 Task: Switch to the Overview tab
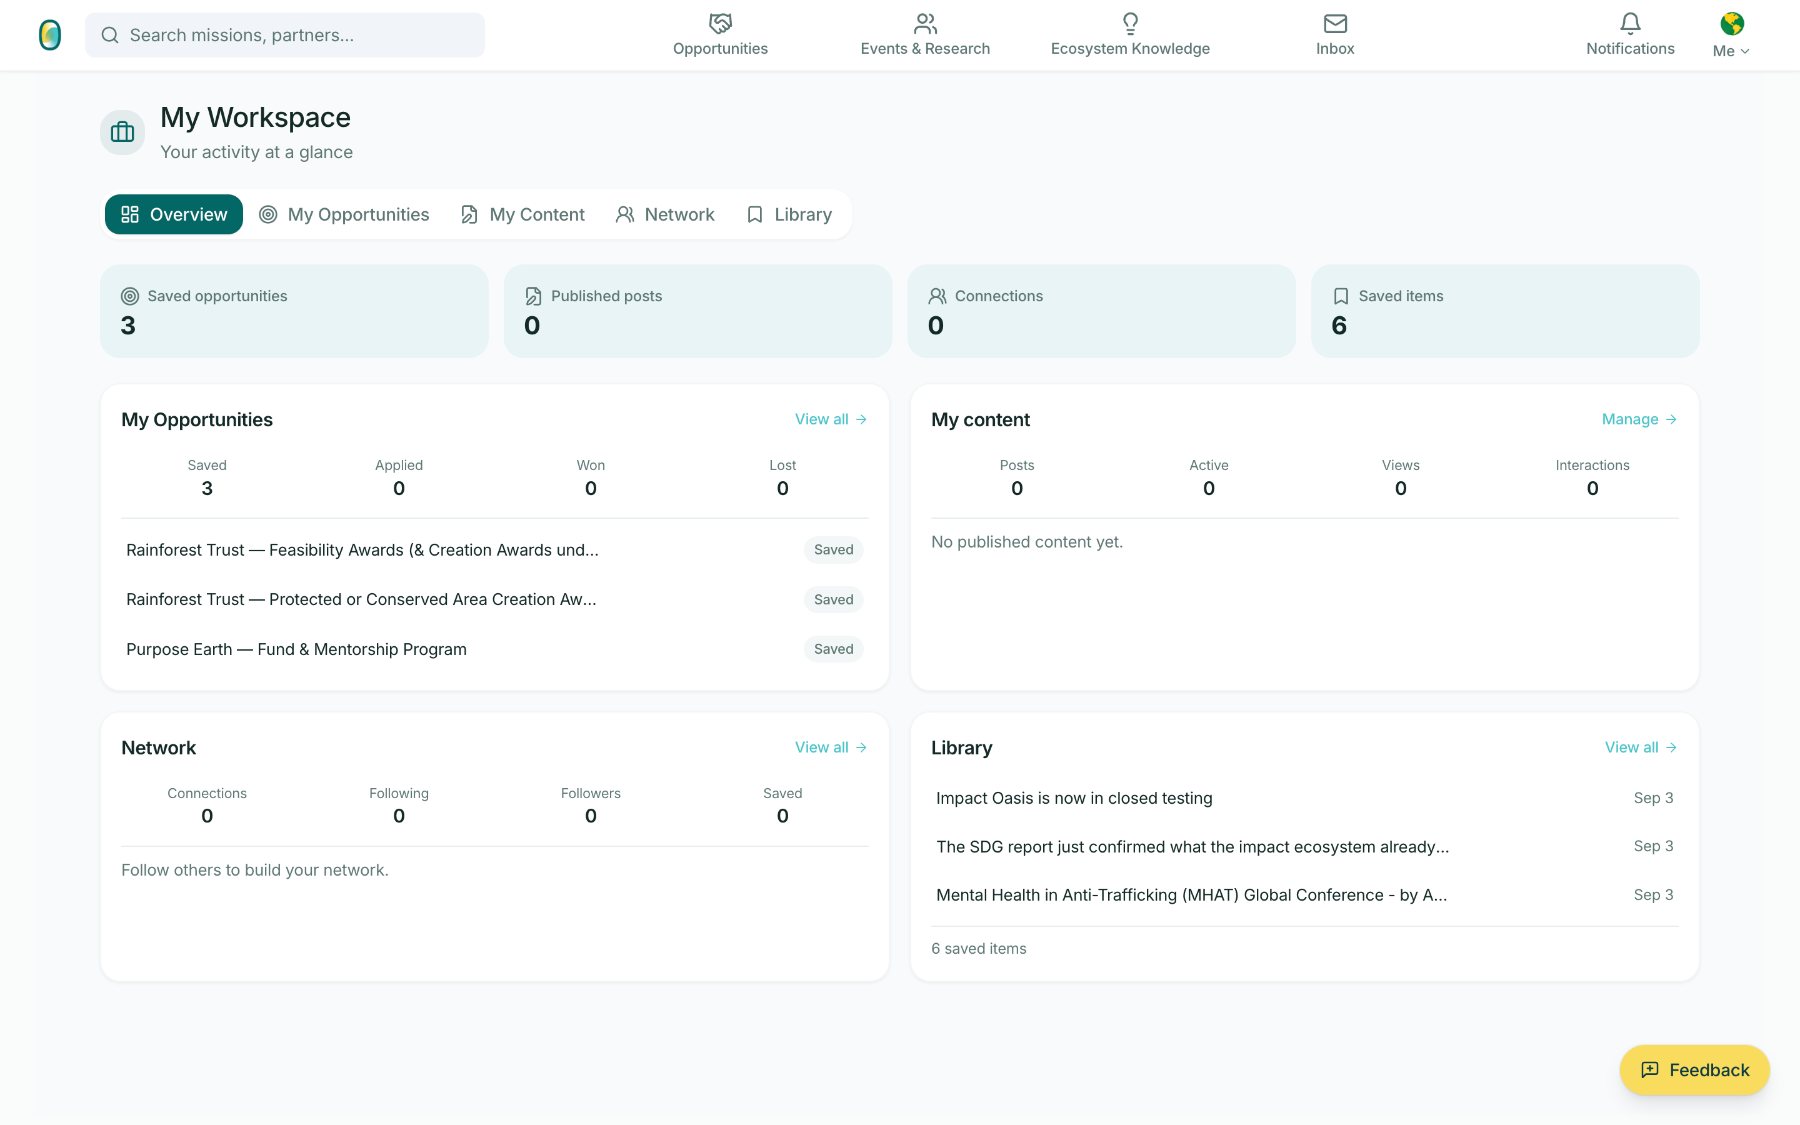174,214
